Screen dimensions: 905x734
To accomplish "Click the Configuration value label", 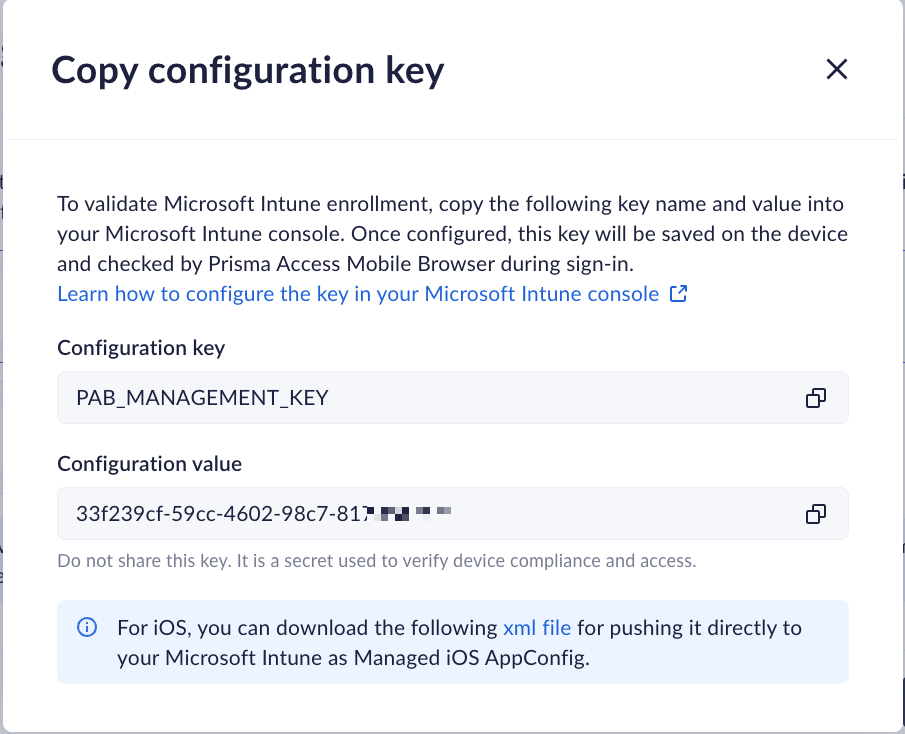I will coord(149,464).
